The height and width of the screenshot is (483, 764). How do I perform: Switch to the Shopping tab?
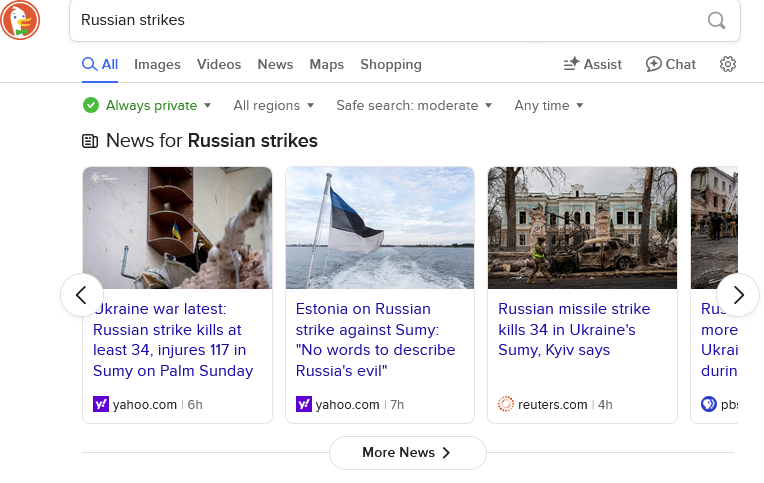[x=391, y=64]
